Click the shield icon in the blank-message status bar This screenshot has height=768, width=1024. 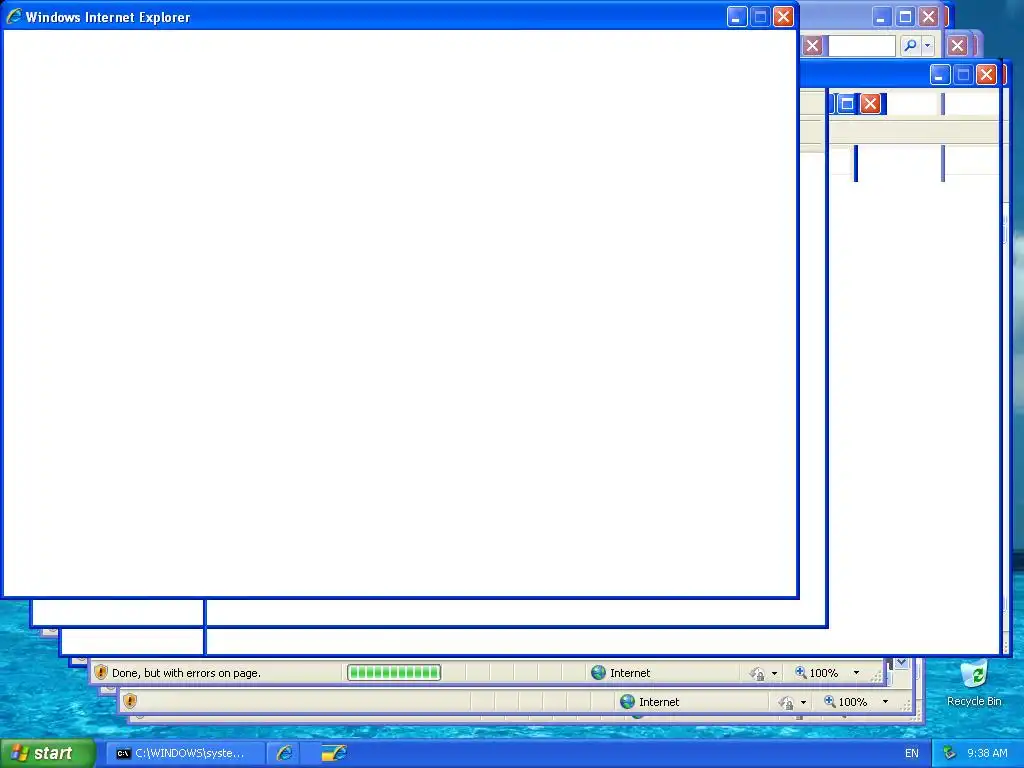[130, 701]
